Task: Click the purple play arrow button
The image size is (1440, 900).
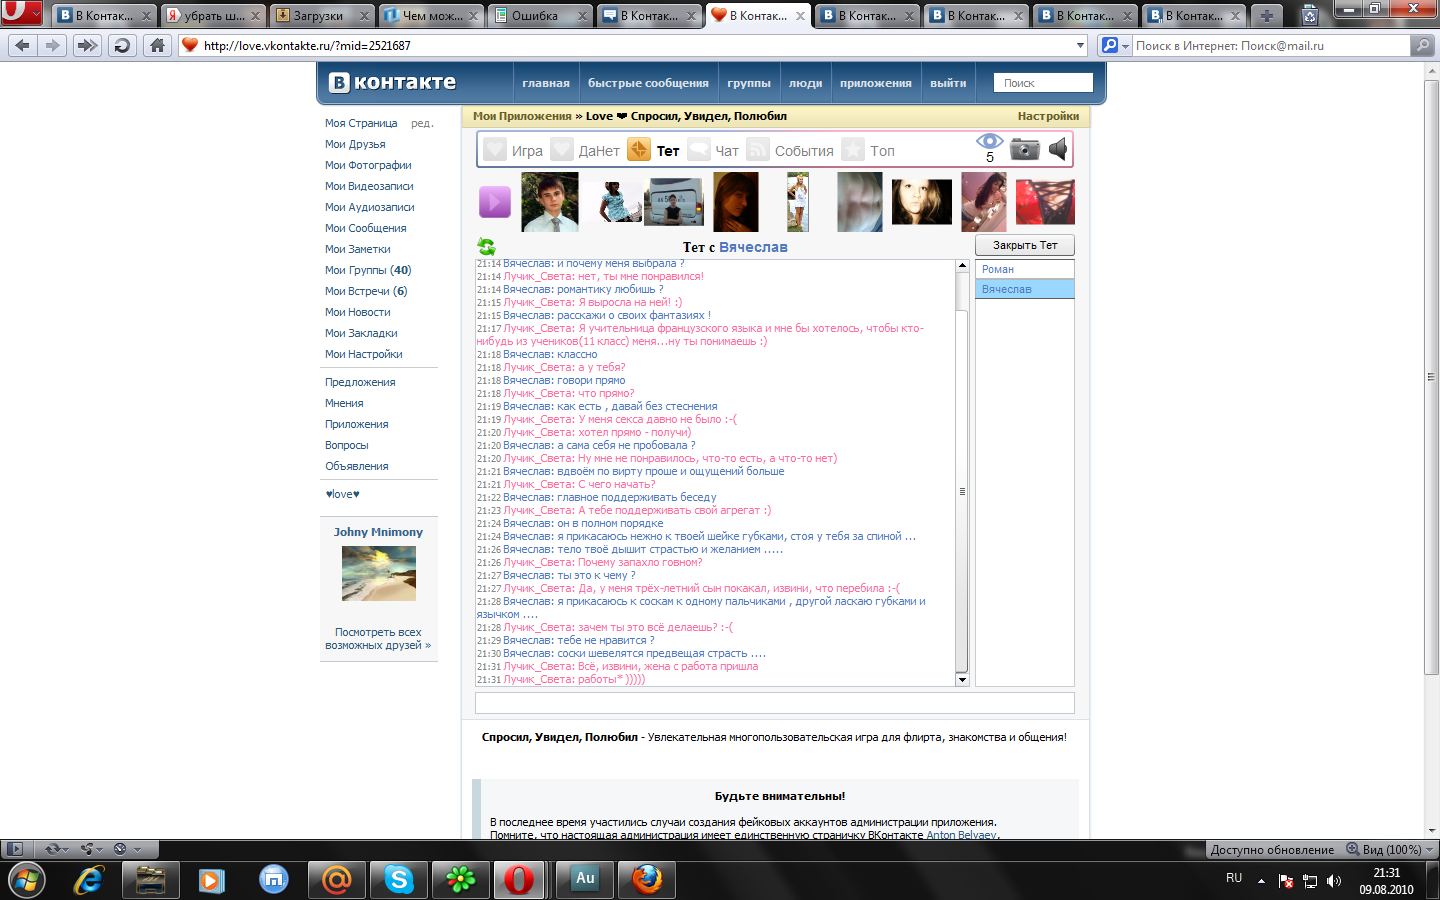Action: pyautogui.click(x=495, y=202)
